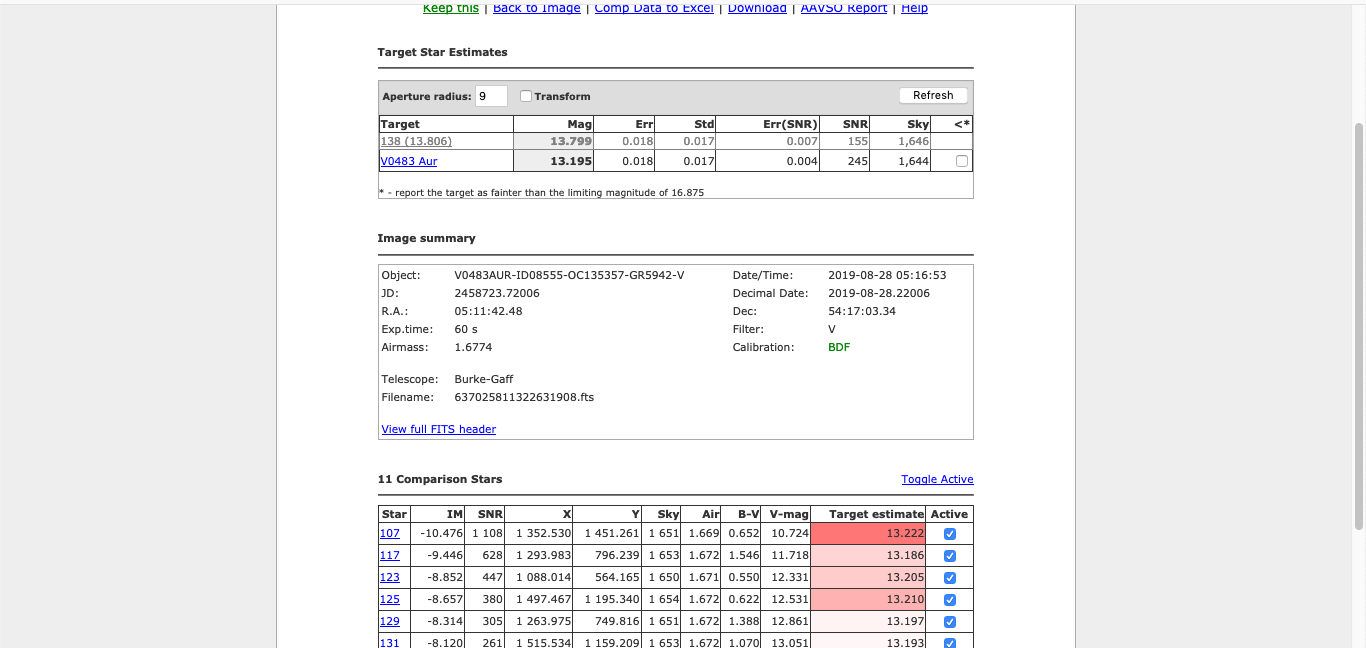Click Comp Data to Excel link
The height and width of the screenshot is (648, 1366).
(x=654, y=8)
